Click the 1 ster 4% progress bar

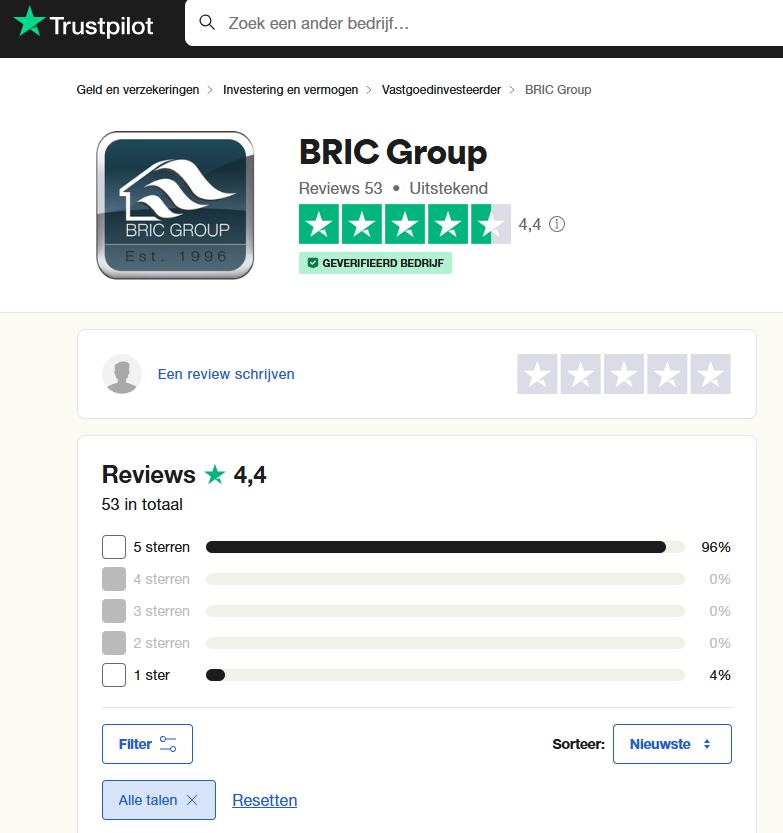click(445, 675)
